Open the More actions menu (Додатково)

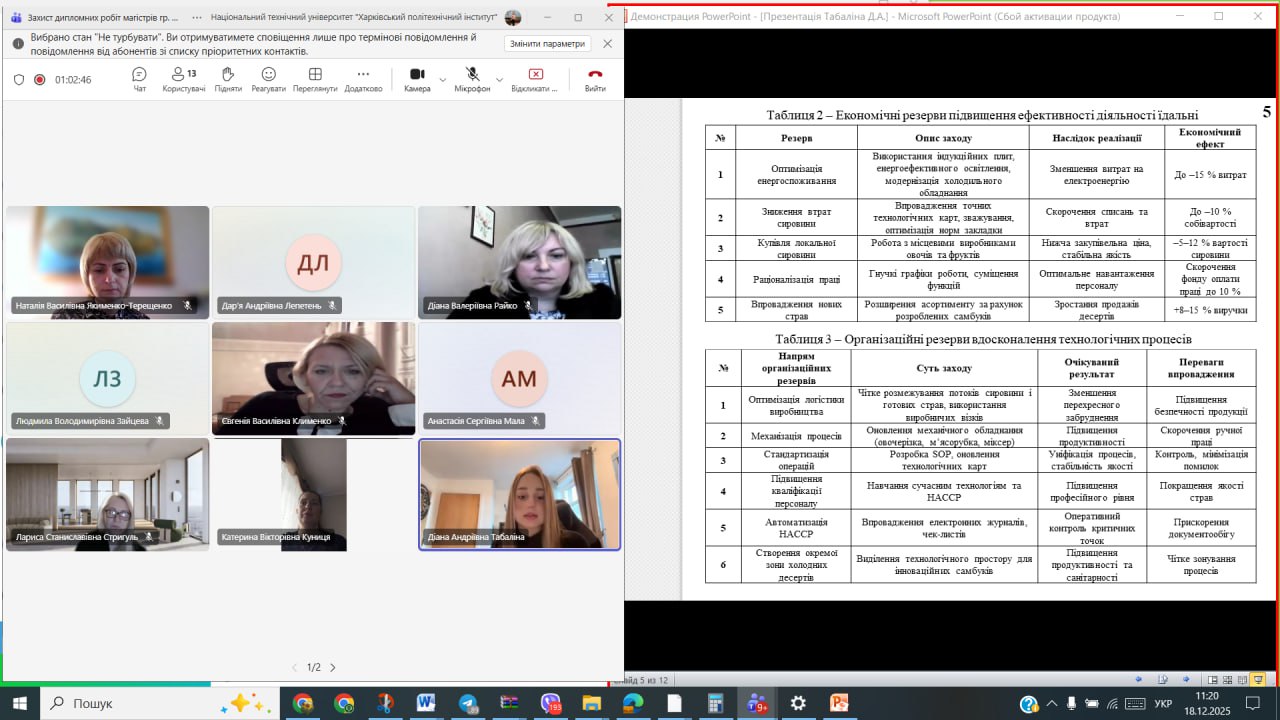coord(363,79)
